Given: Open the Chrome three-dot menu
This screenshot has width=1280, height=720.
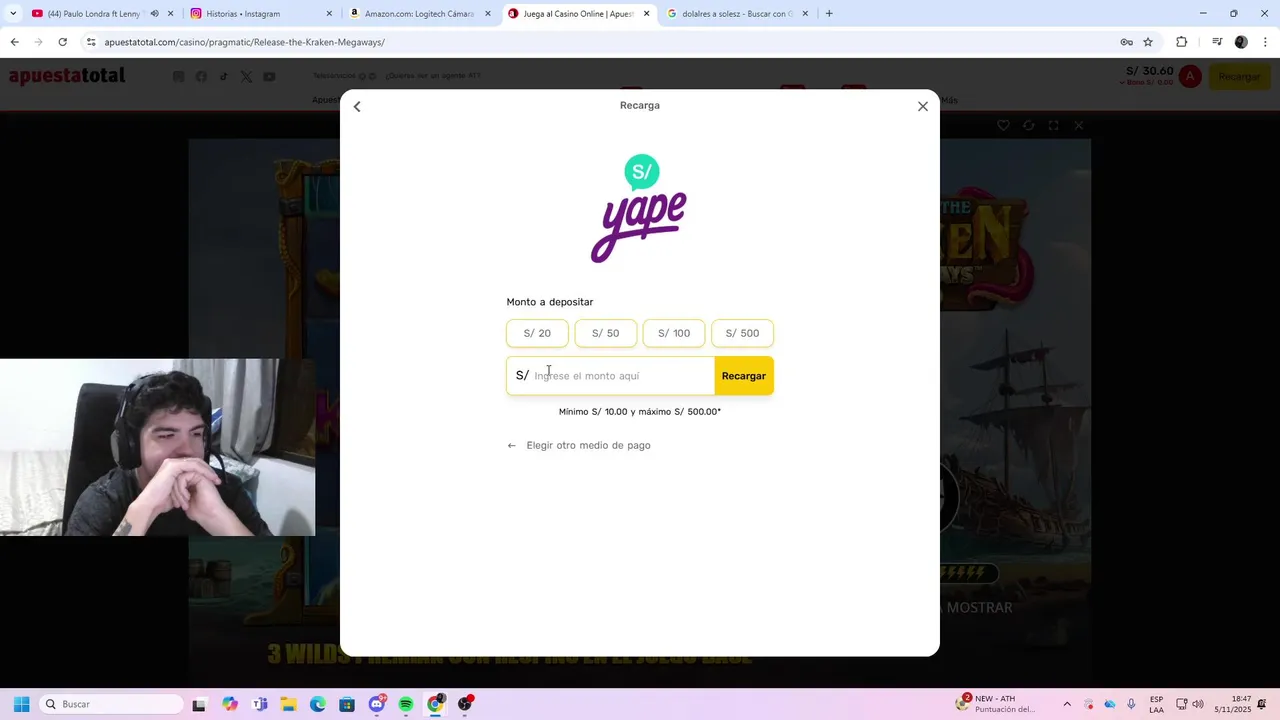Looking at the screenshot, I should 1265,42.
